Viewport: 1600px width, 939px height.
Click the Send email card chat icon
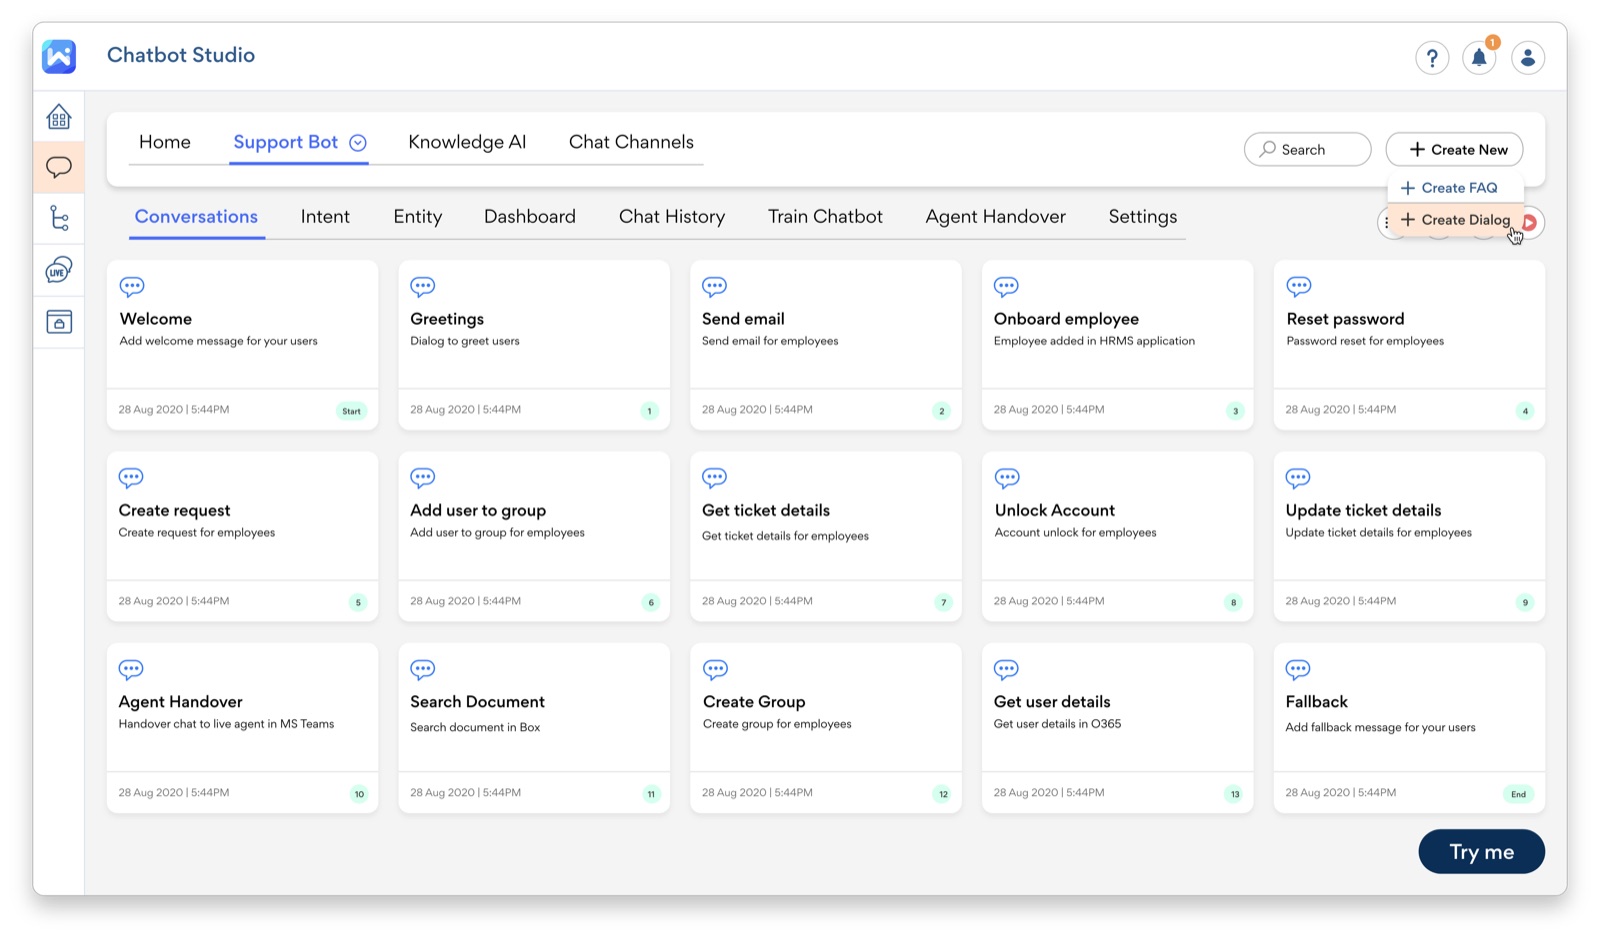(715, 287)
